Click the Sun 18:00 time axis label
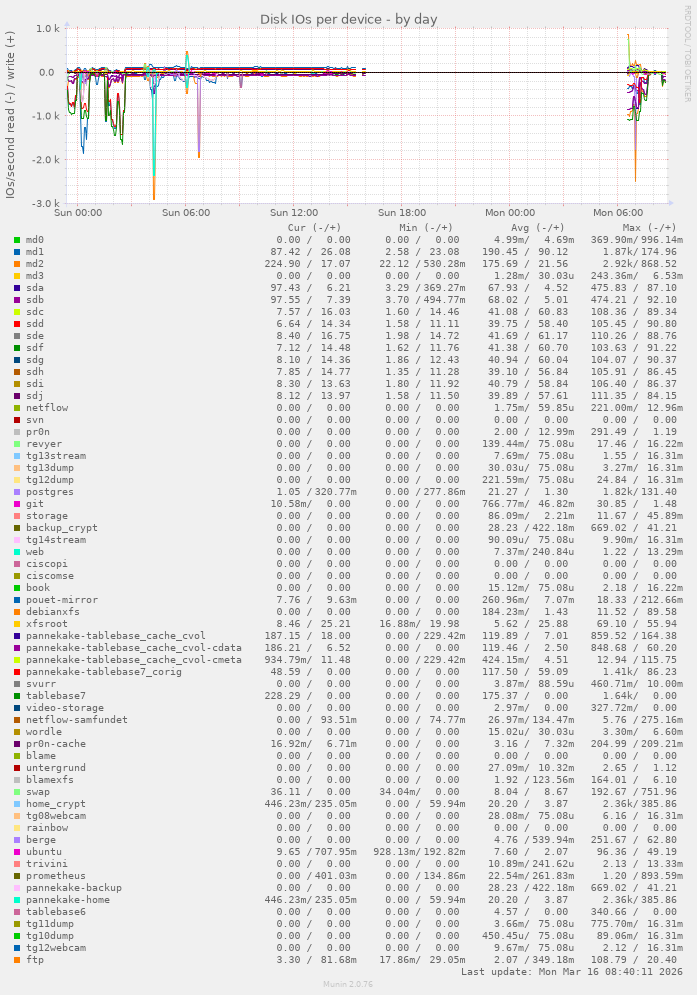Viewport: 697px width, 995px height. coord(402,213)
